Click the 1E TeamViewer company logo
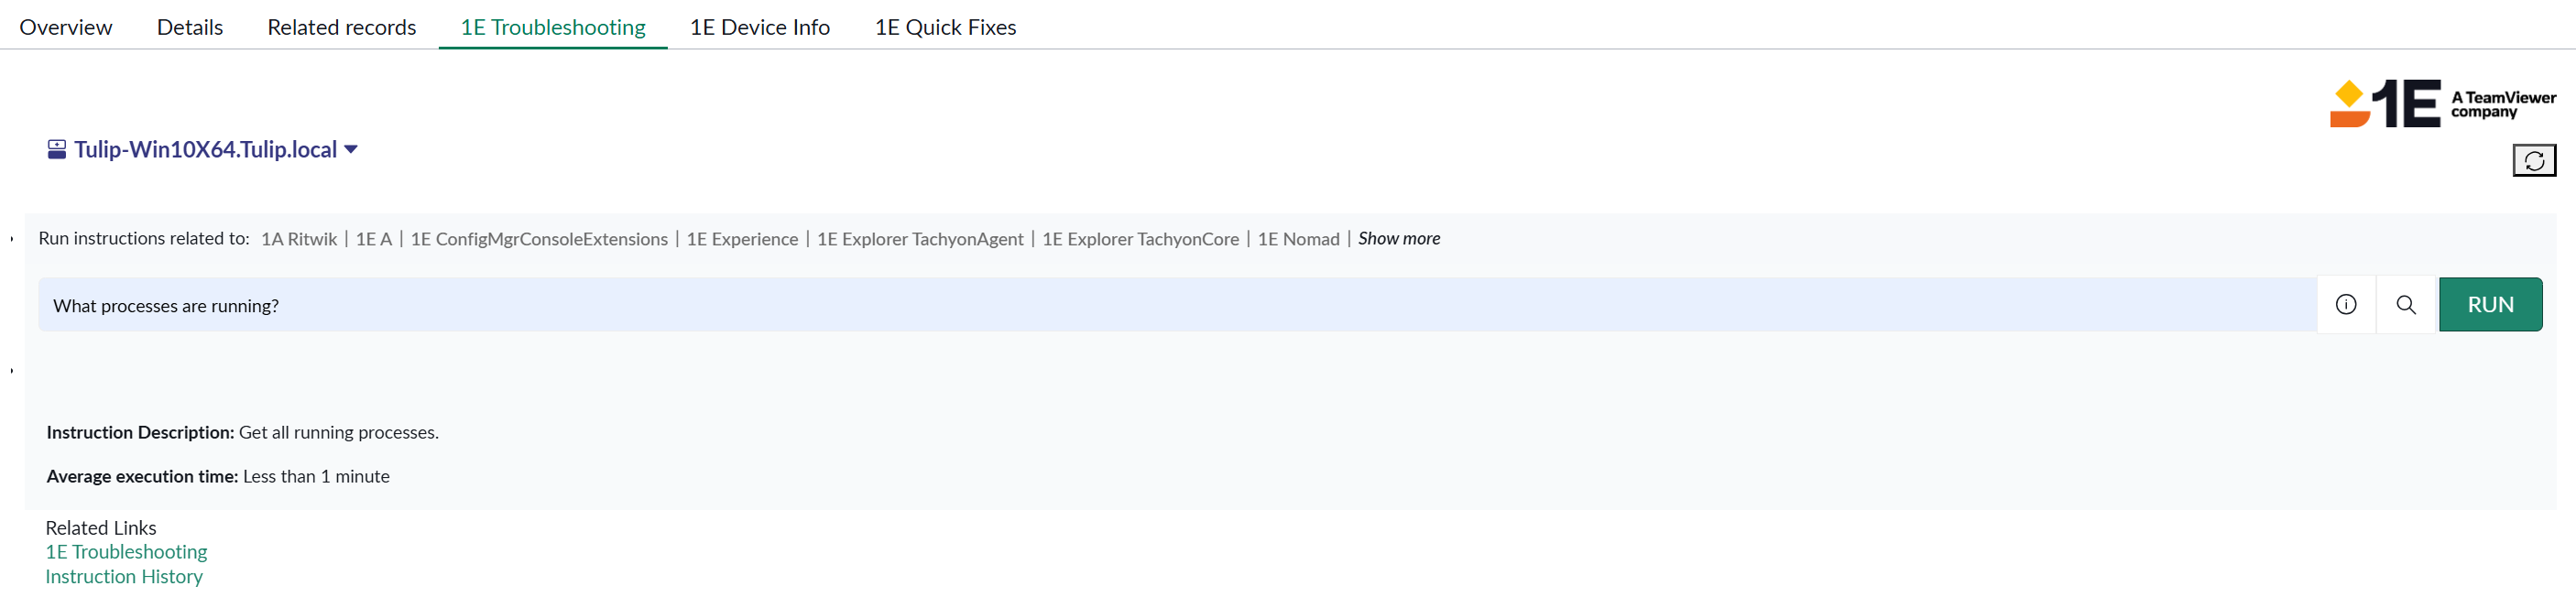Viewport: 2576px width, 597px height. (x=2441, y=104)
